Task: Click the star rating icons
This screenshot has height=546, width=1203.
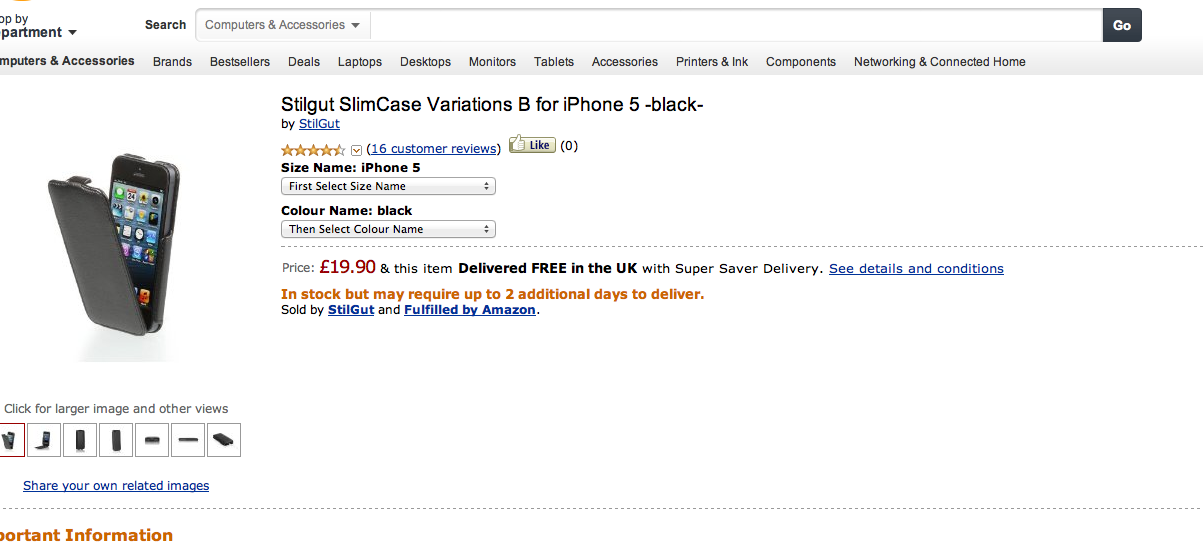Action: (x=313, y=149)
